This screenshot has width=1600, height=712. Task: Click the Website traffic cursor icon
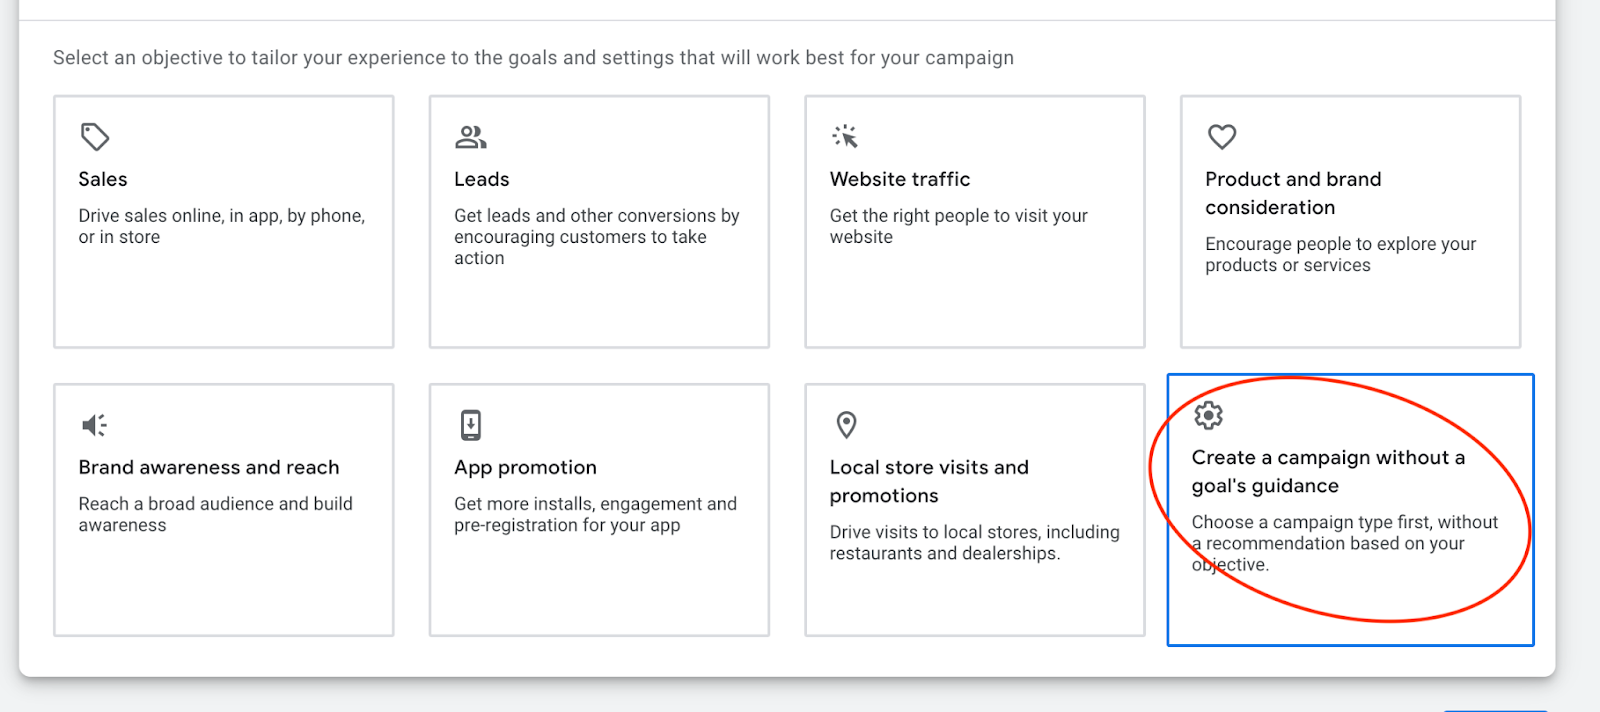click(845, 136)
